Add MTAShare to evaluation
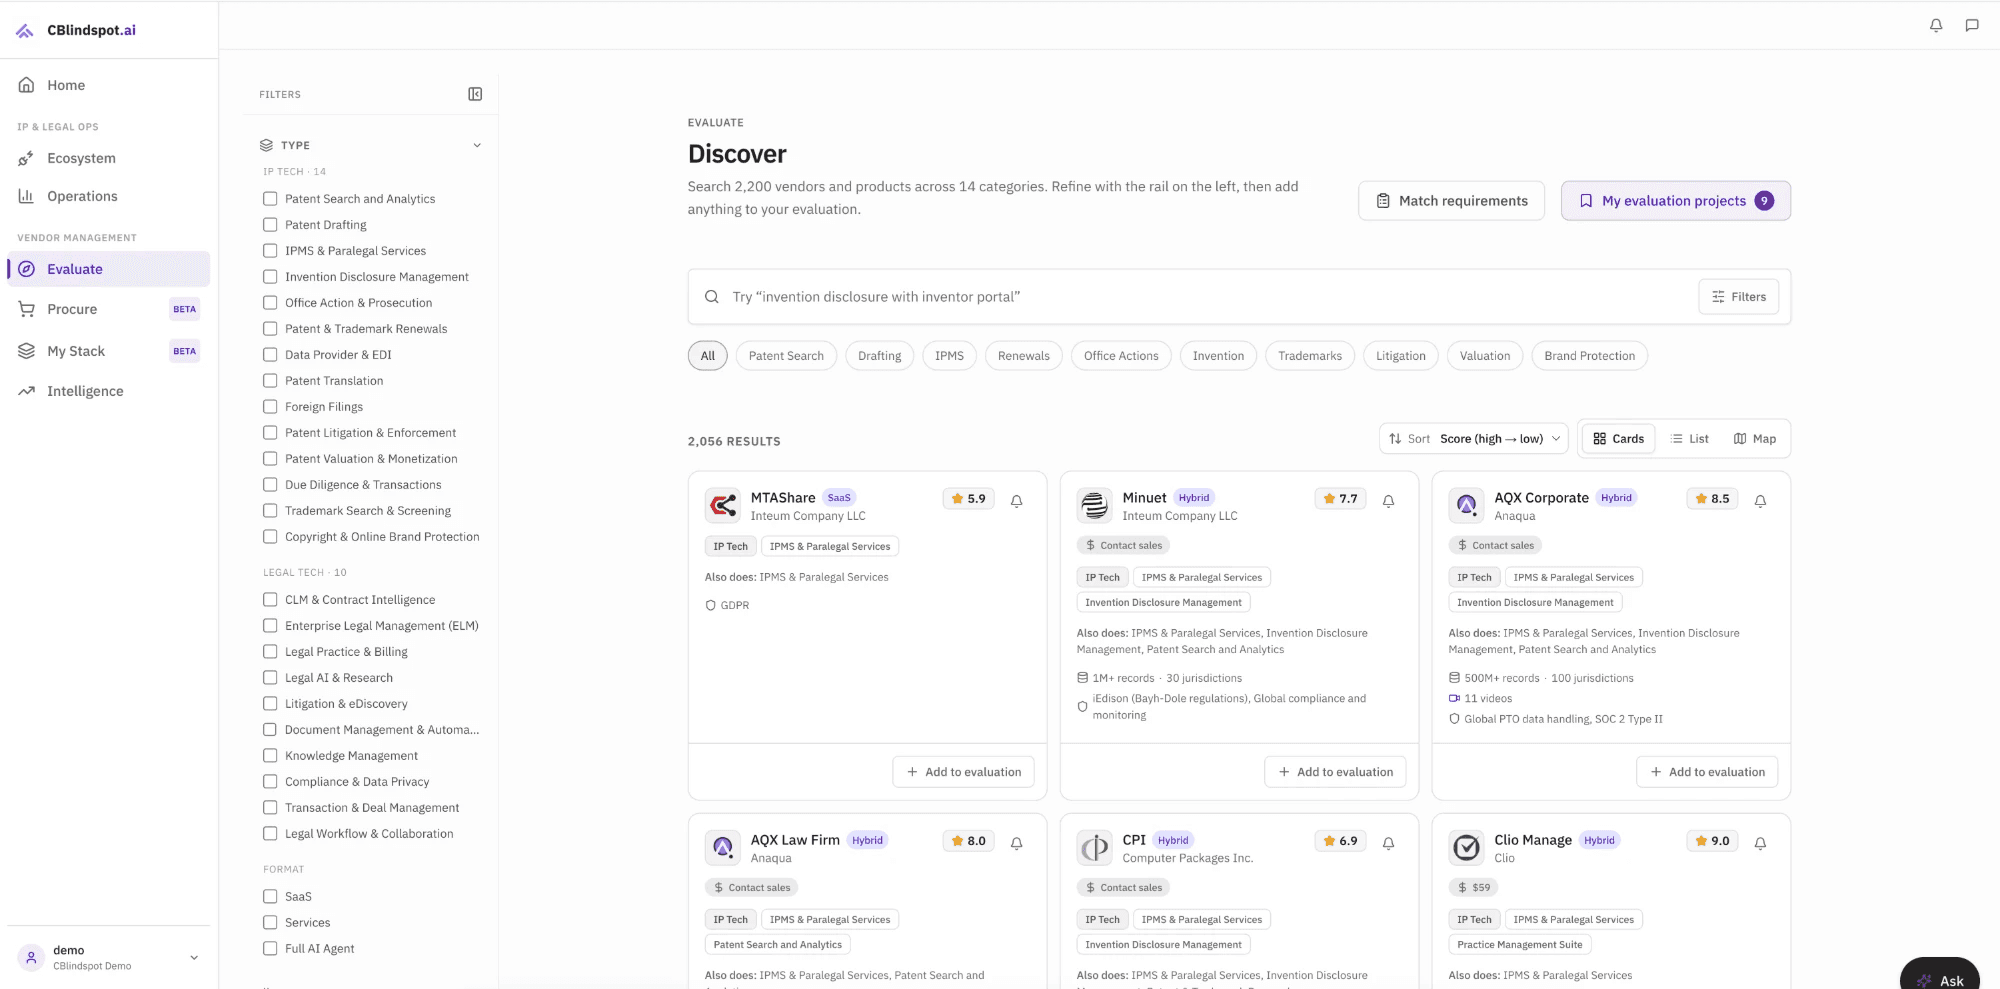The height and width of the screenshot is (989, 2000). click(964, 772)
